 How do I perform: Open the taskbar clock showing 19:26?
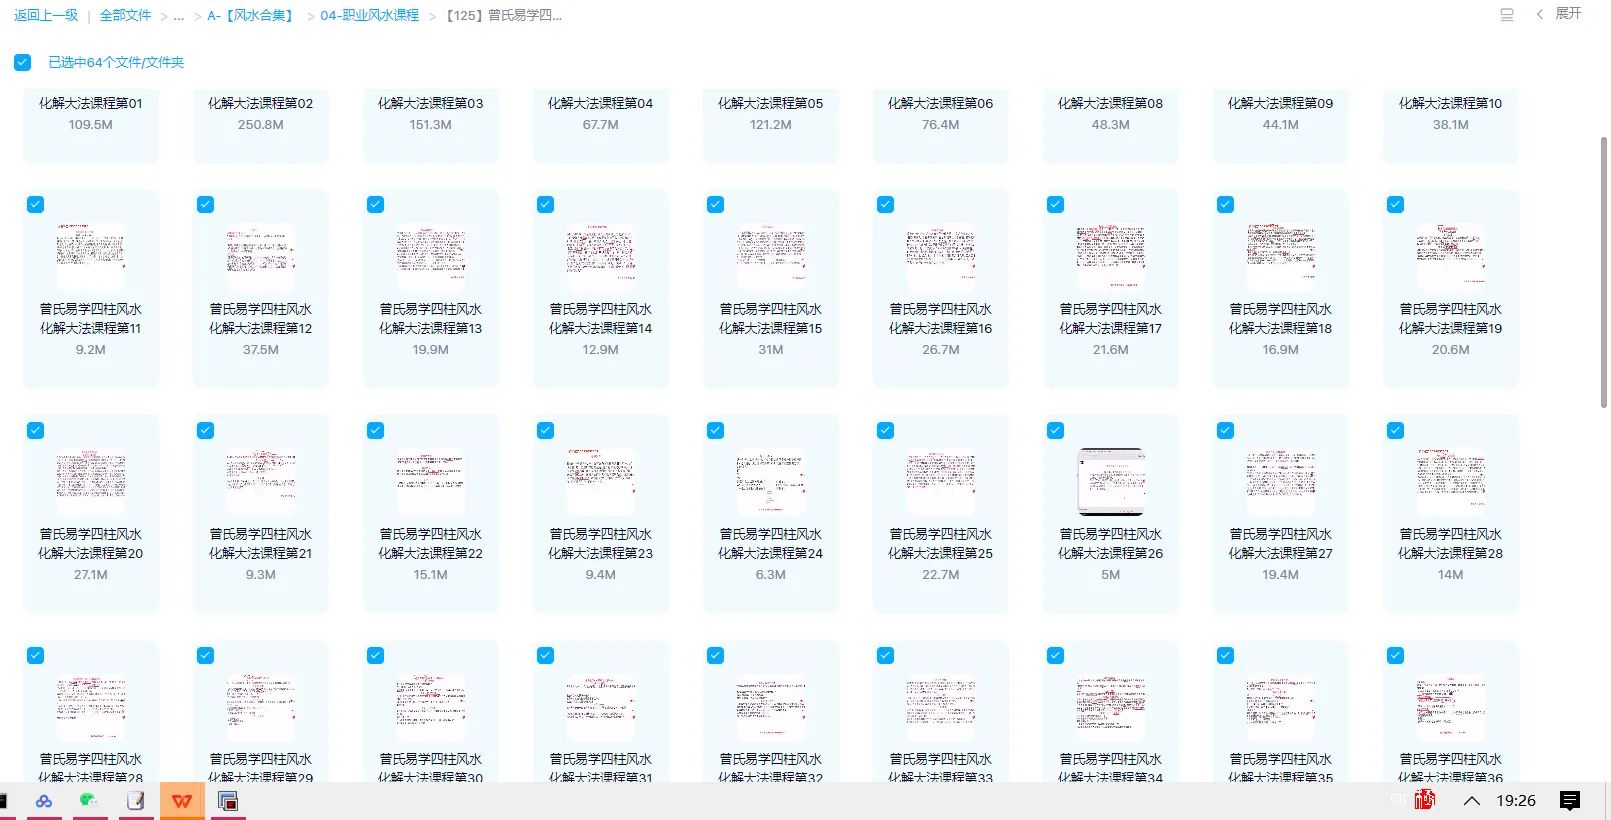click(x=1516, y=800)
